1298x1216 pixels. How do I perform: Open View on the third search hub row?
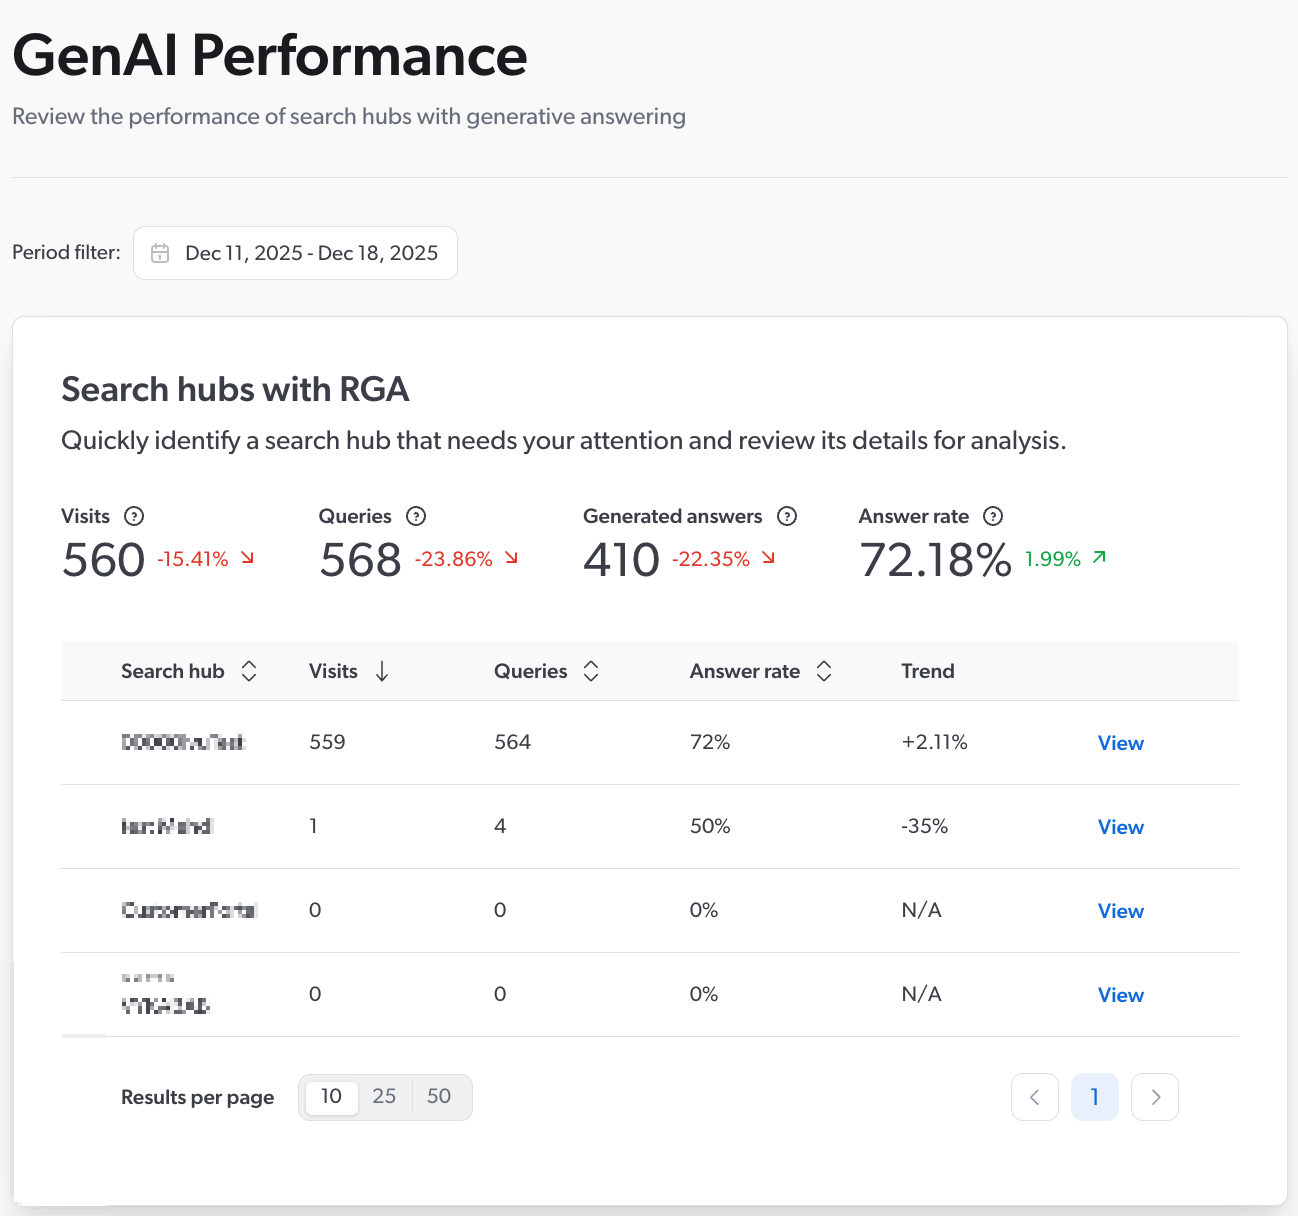[1120, 911]
